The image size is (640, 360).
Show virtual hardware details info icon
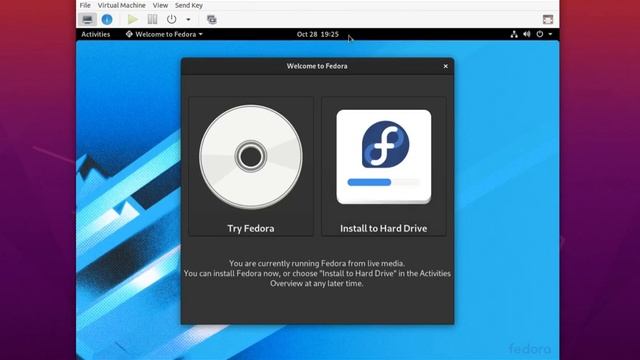pos(107,20)
